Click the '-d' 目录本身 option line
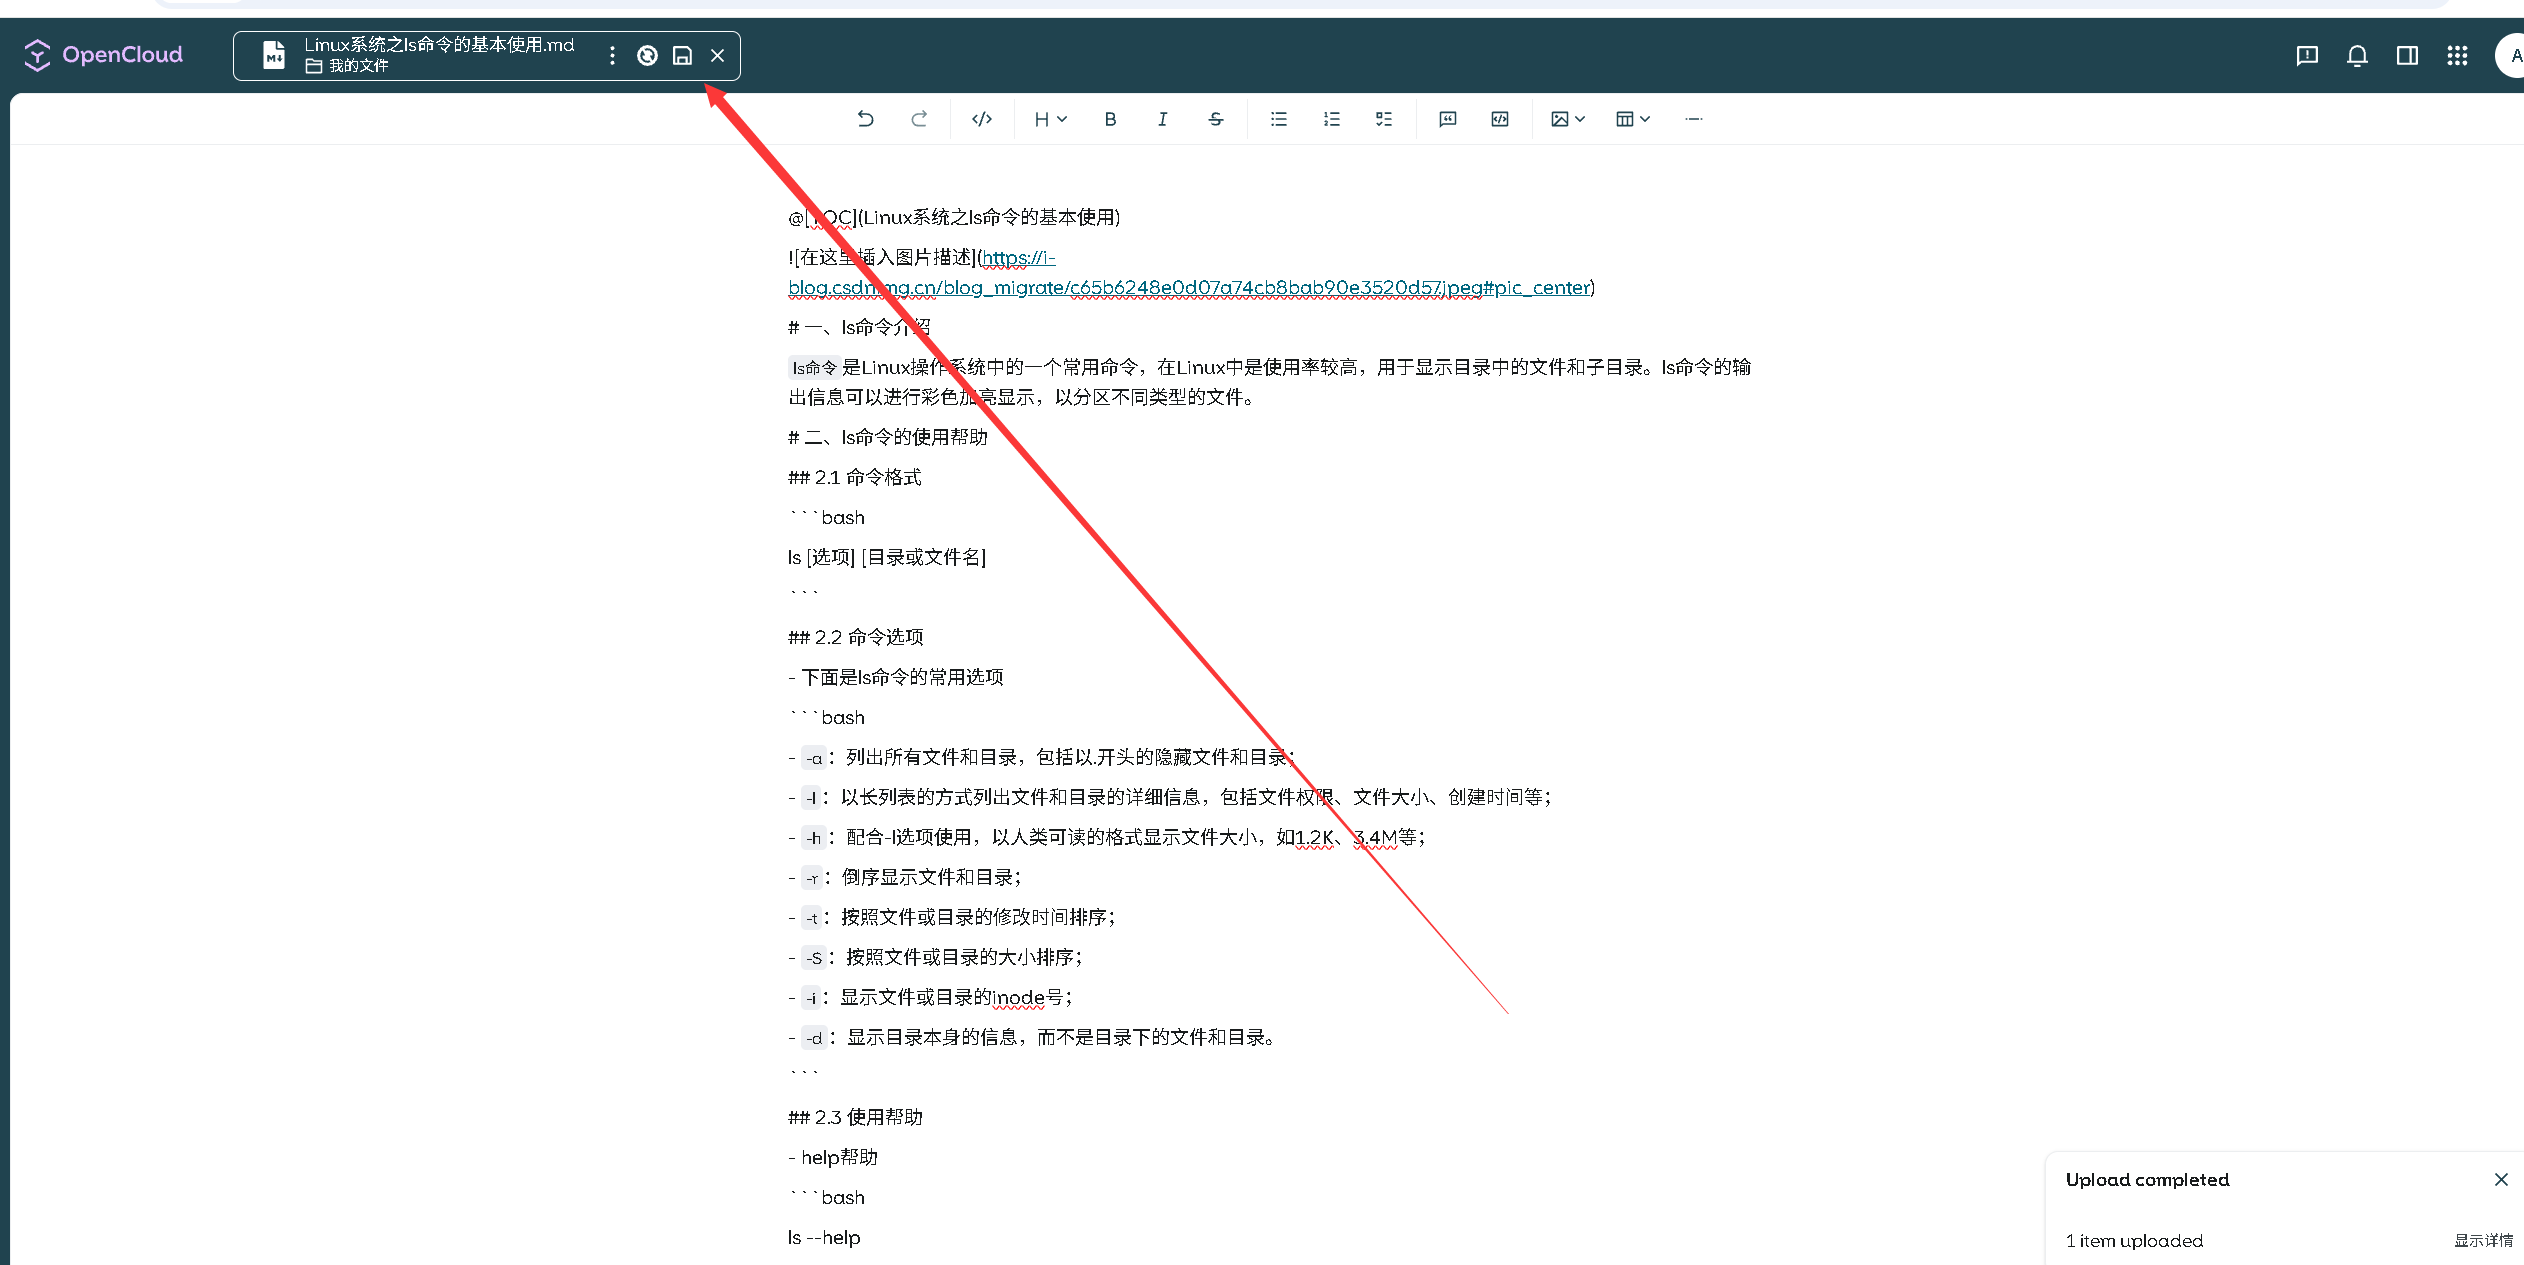 click(x=1033, y=1037)
